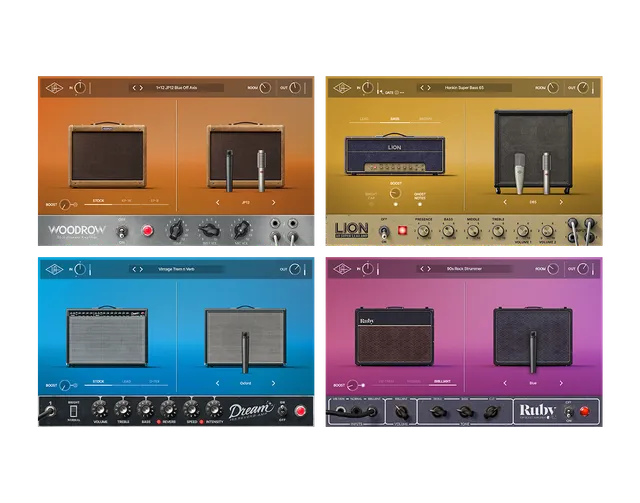Toggle the Dream BRIGHT/NORMAL switch
640x503 pixels.
point(73,410)
